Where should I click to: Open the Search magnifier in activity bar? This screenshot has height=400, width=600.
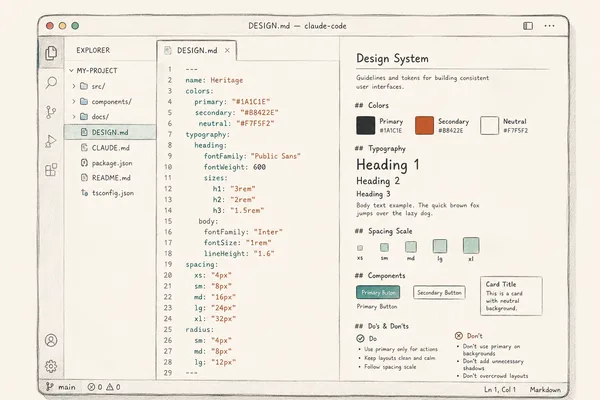(x=51, y=82)
